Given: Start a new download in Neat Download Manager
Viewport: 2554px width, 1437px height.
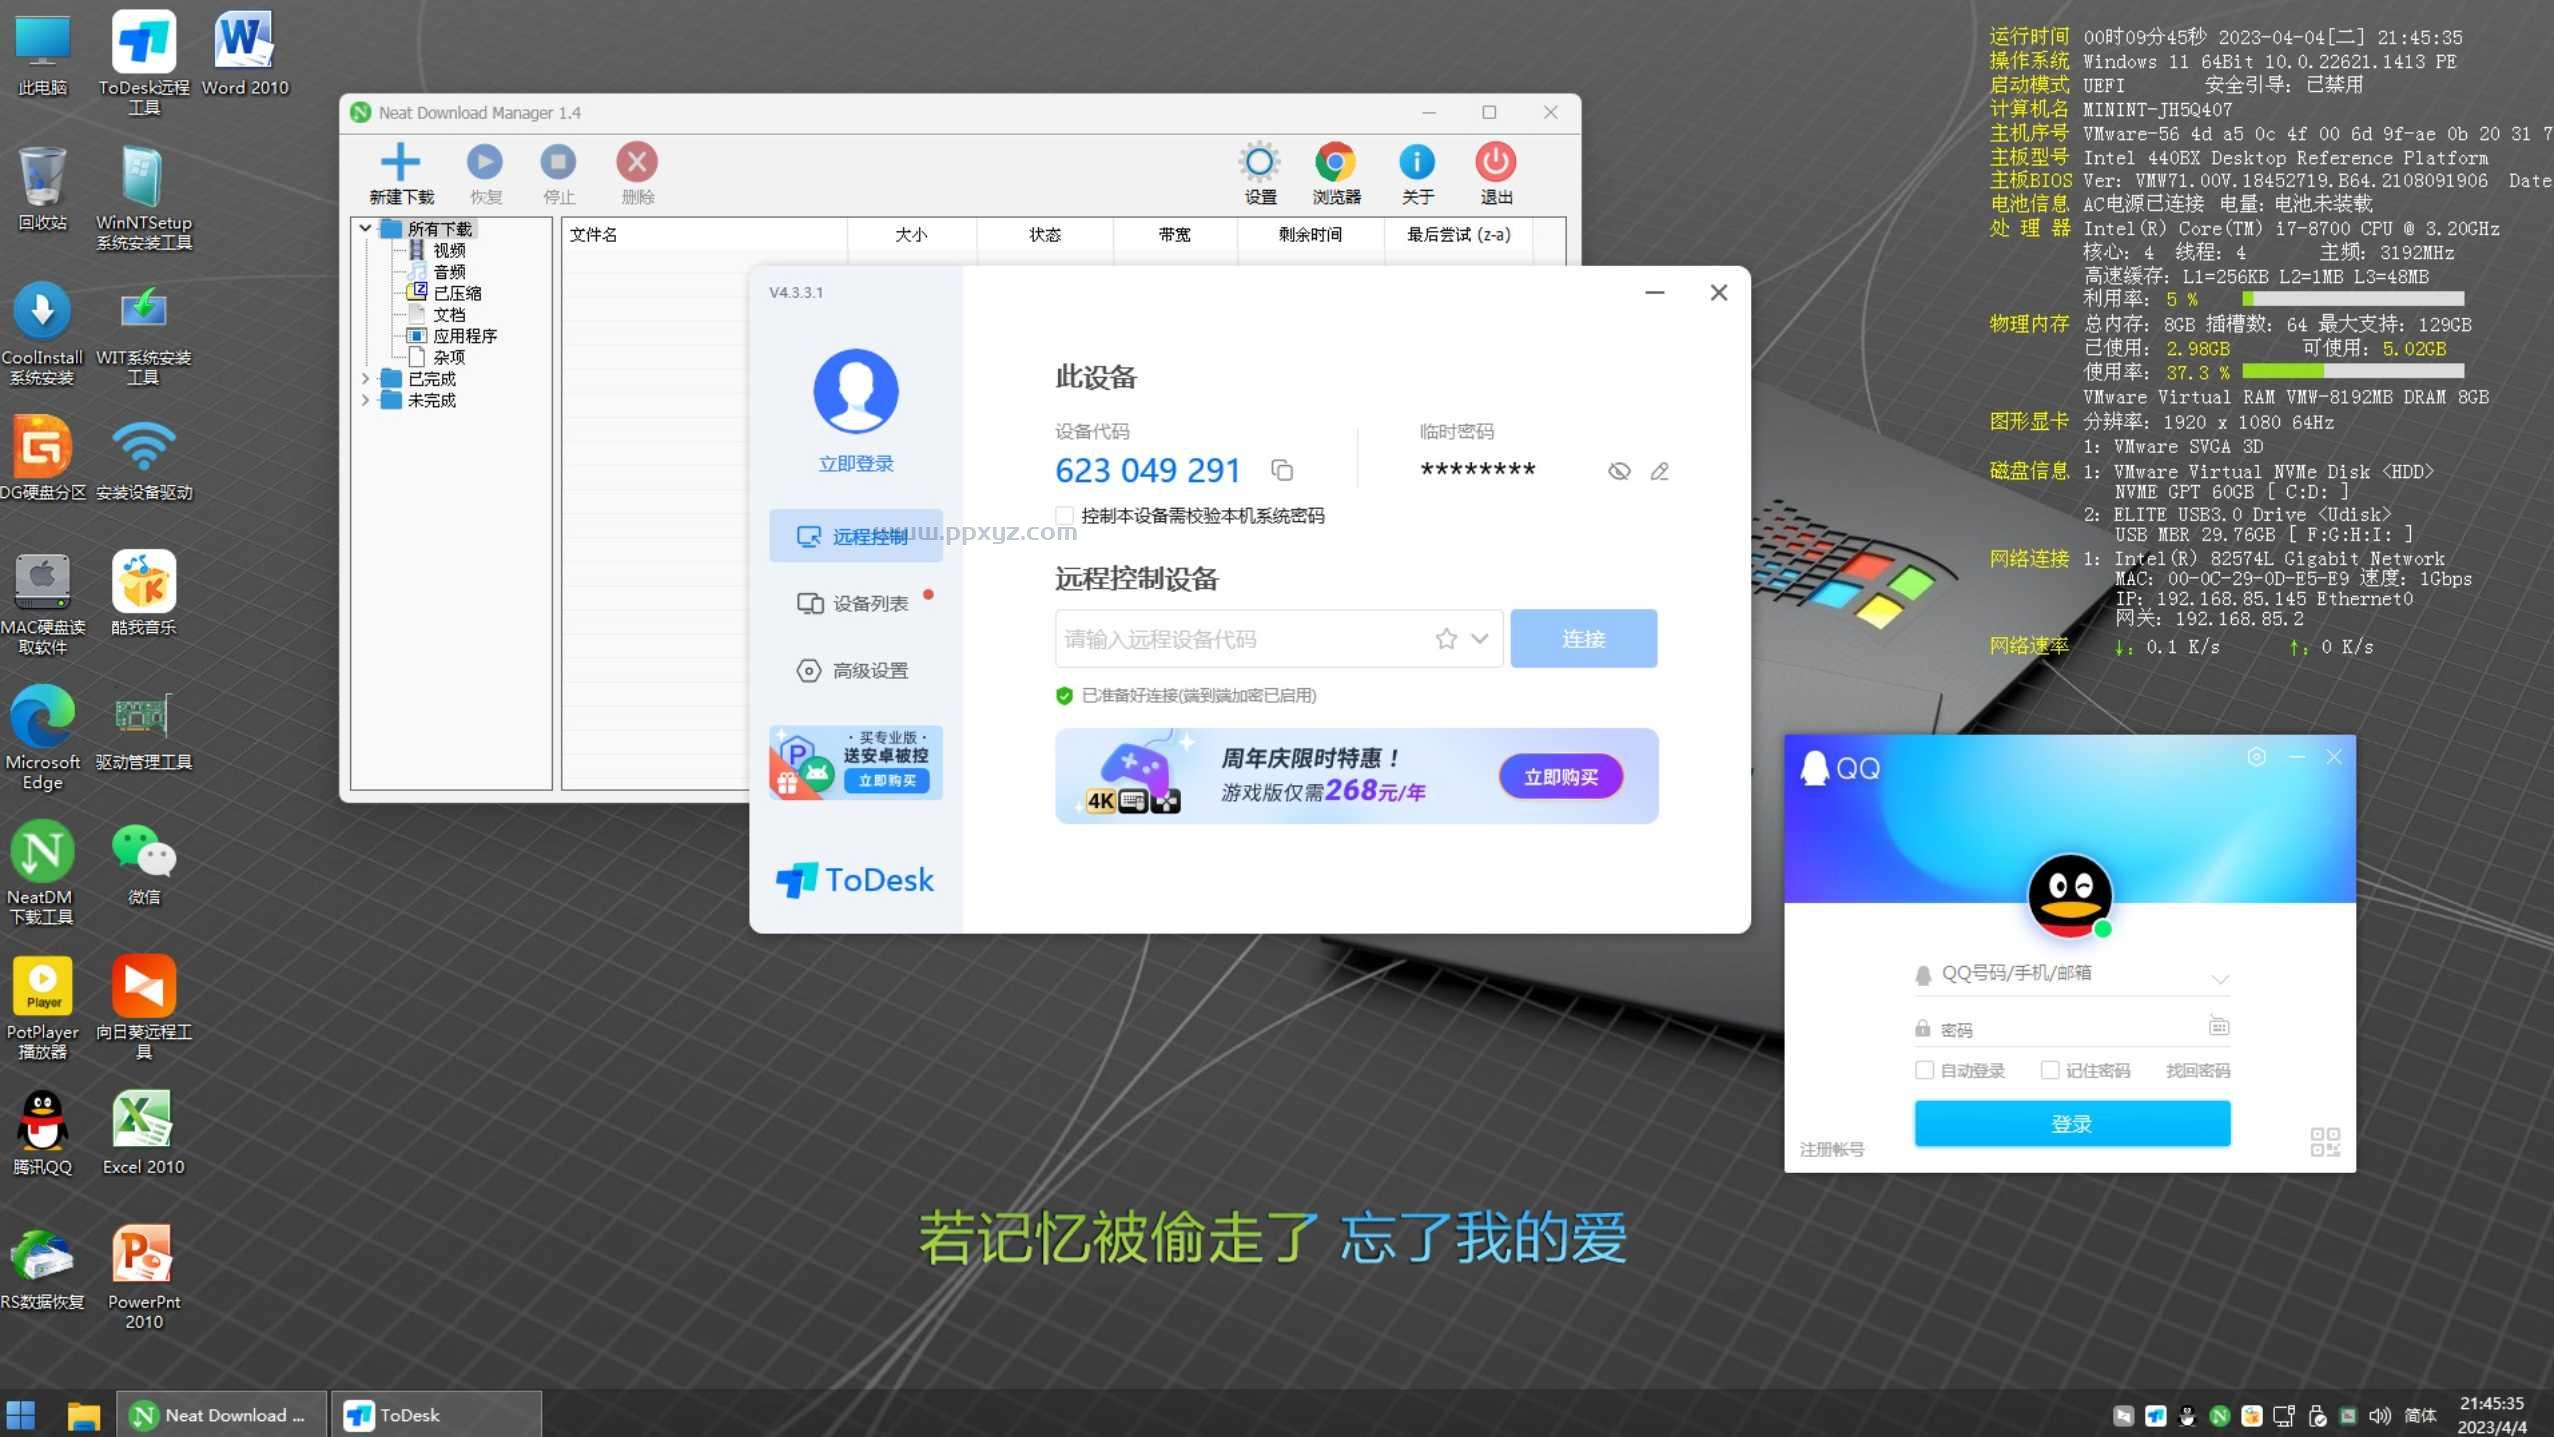Looking at the screenshot, I should (x=401, y=161).
